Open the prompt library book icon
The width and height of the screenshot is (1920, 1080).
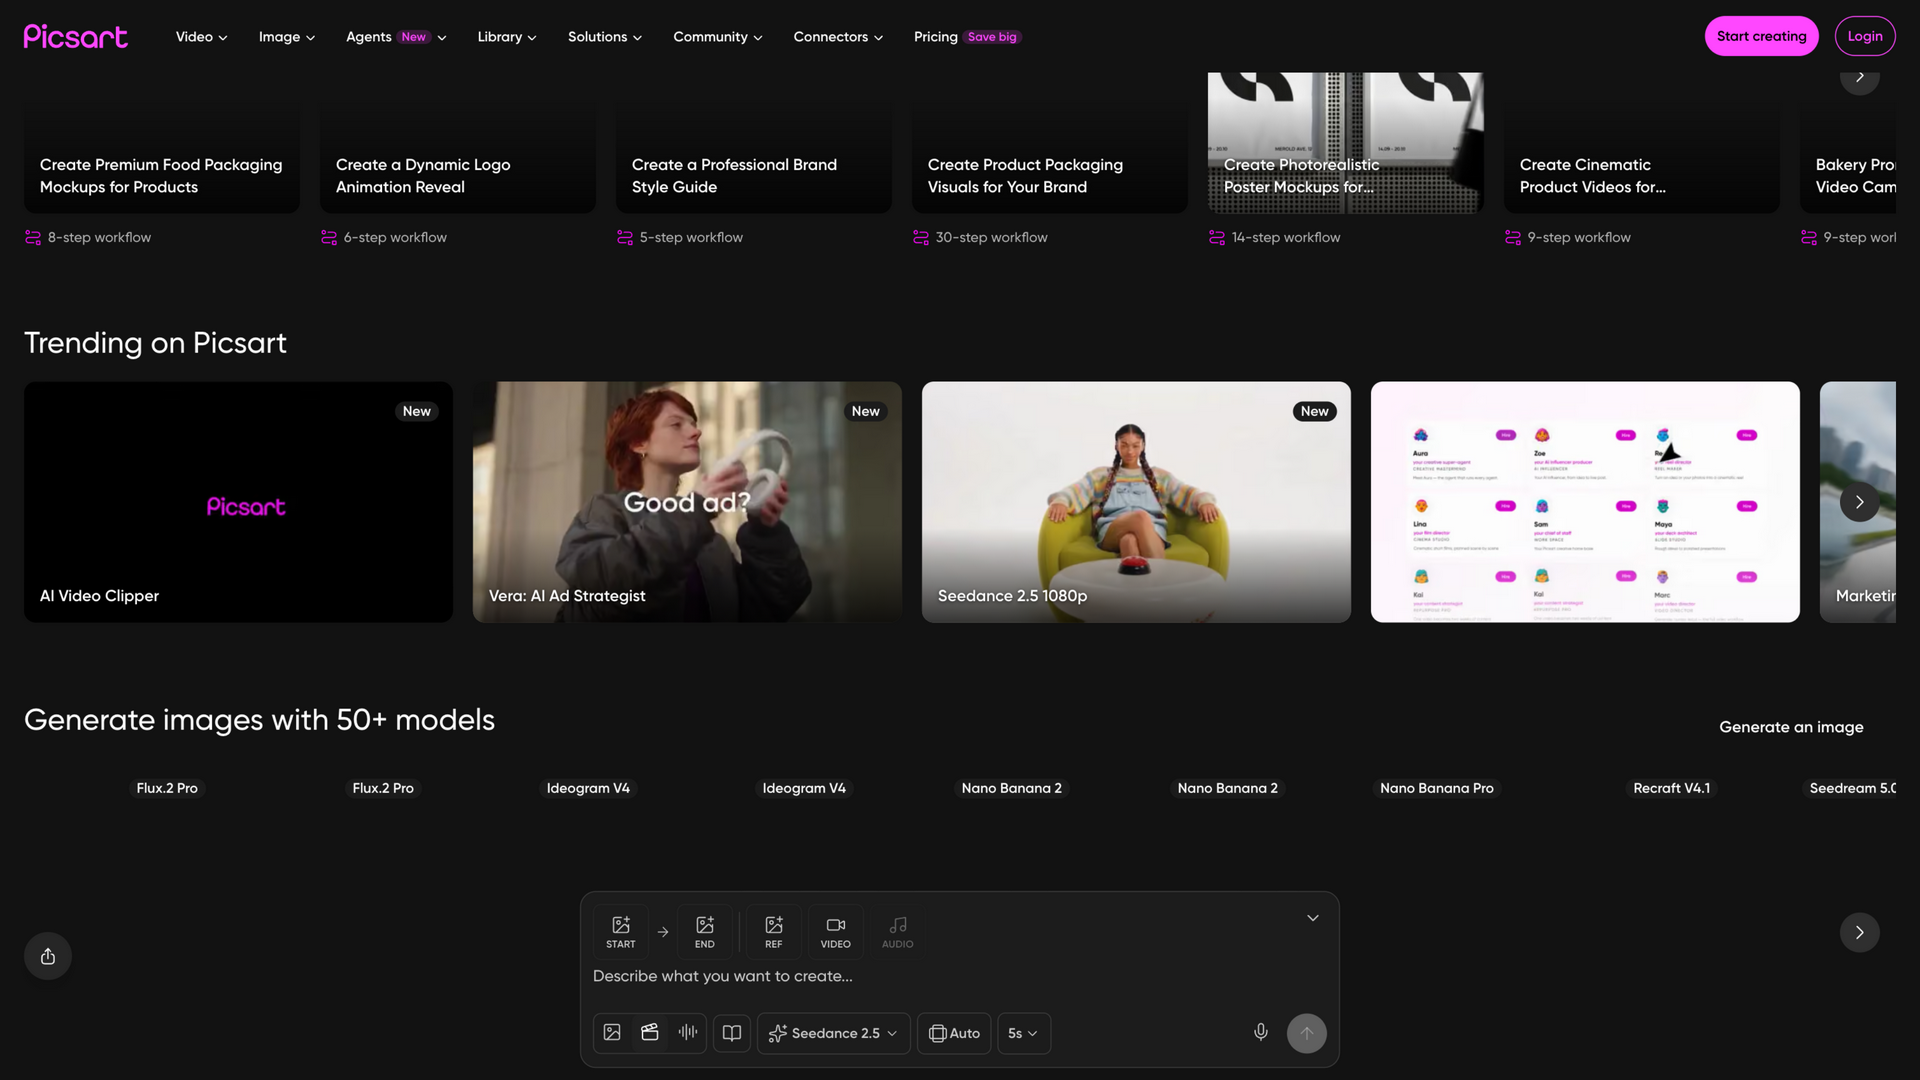pos(732,1033)
